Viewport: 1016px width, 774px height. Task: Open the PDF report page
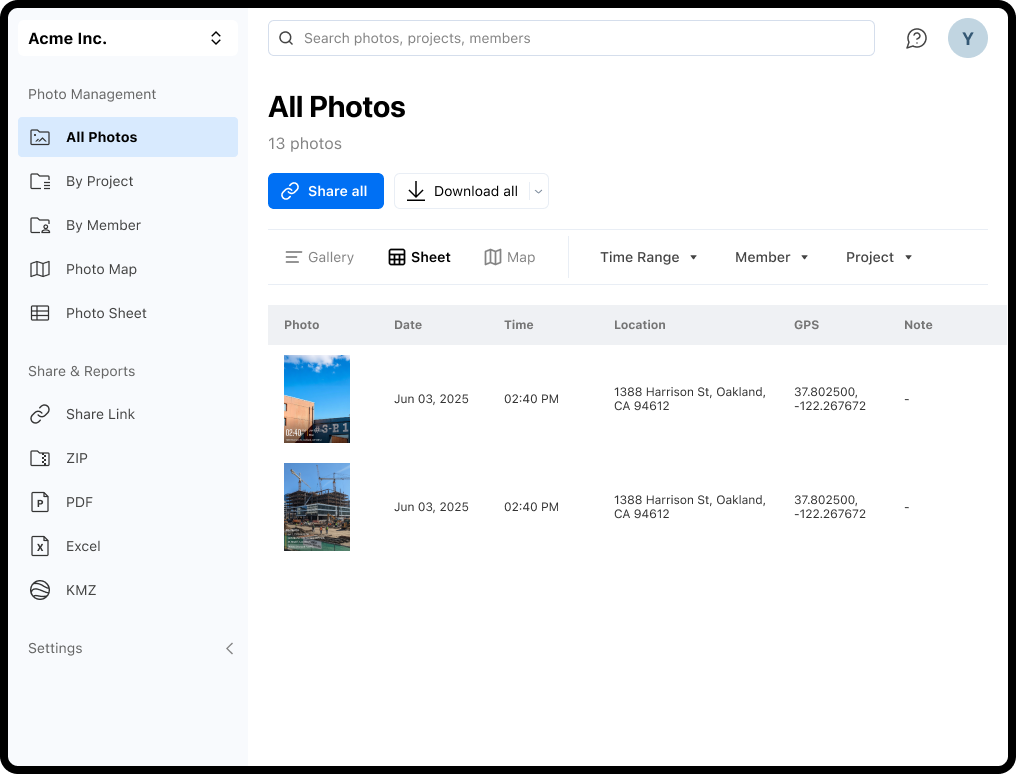[128, 503]
